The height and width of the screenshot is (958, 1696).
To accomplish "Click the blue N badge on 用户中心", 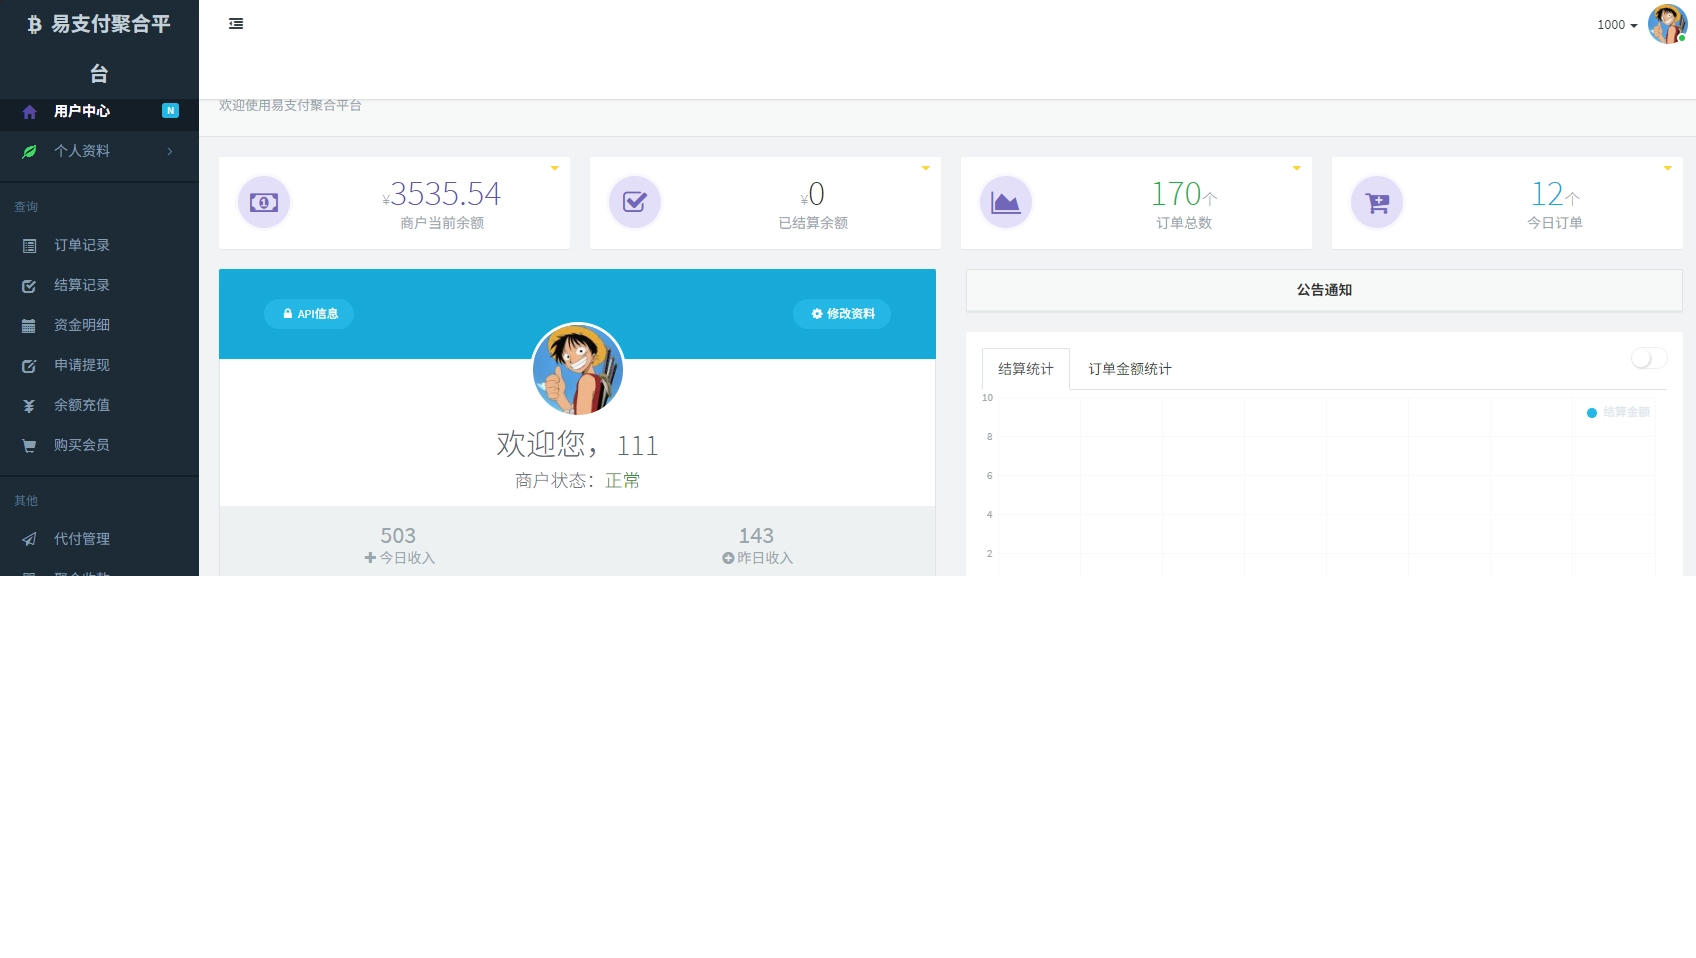I will (x=170, y=111).
